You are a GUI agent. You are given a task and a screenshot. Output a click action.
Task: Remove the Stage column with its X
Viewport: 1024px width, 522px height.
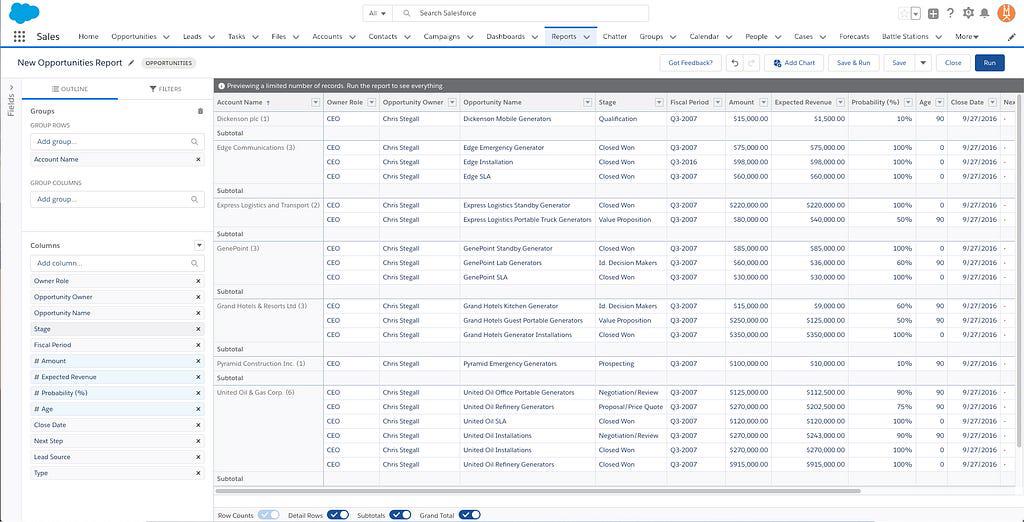pyautogui.click(x=198, y=329)
